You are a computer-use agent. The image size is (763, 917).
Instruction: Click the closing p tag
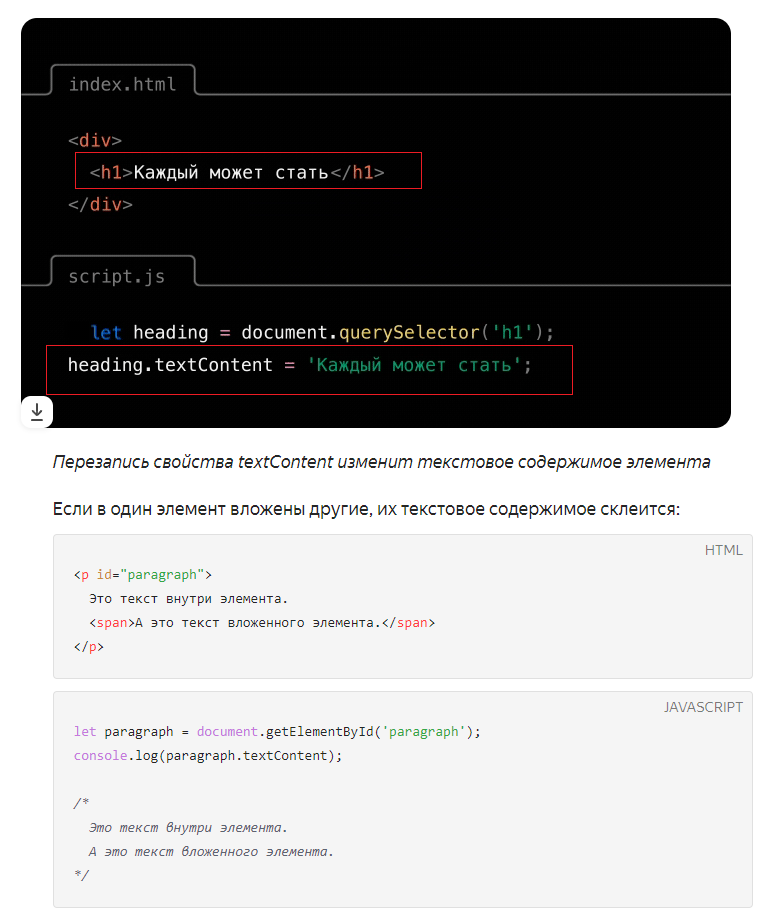[89, 647]
